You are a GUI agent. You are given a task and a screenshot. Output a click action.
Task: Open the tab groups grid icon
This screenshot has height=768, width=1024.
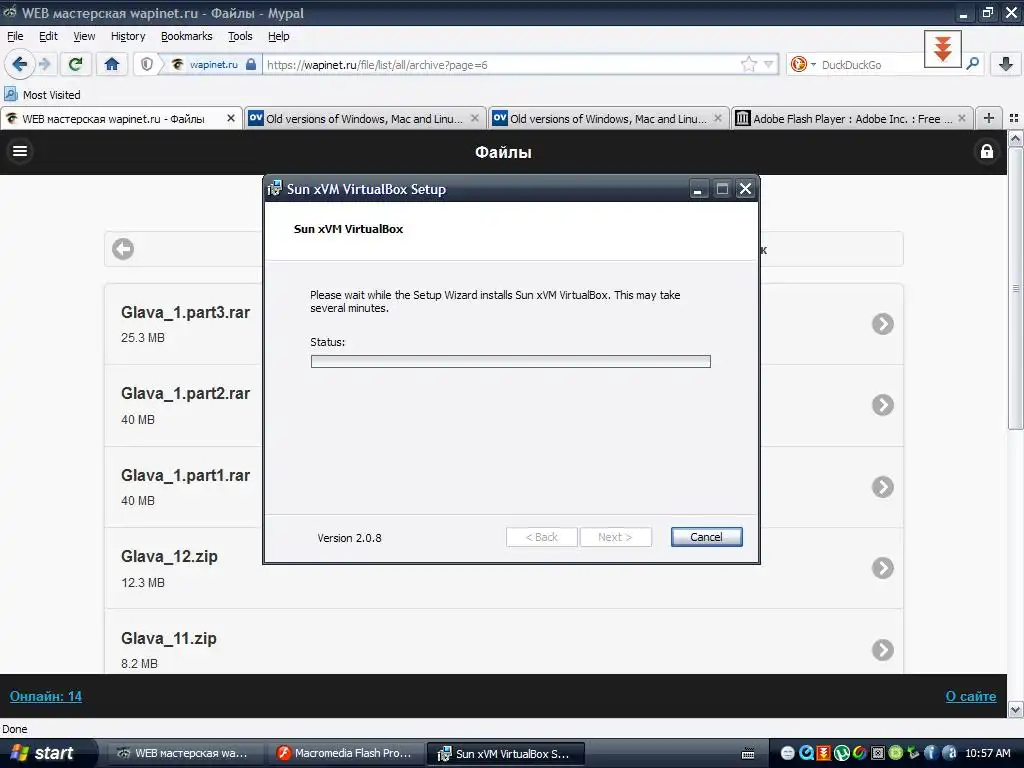coord(1014,118)
